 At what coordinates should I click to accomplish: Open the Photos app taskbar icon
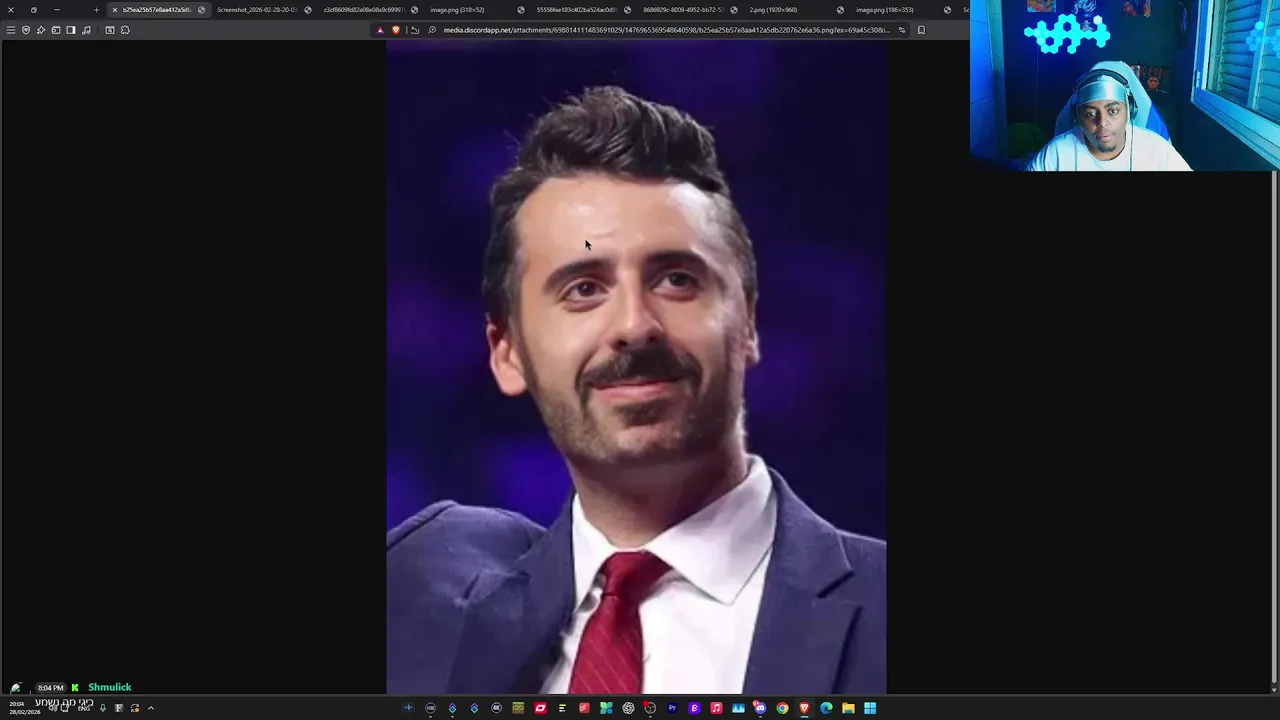tap(738, 708)
